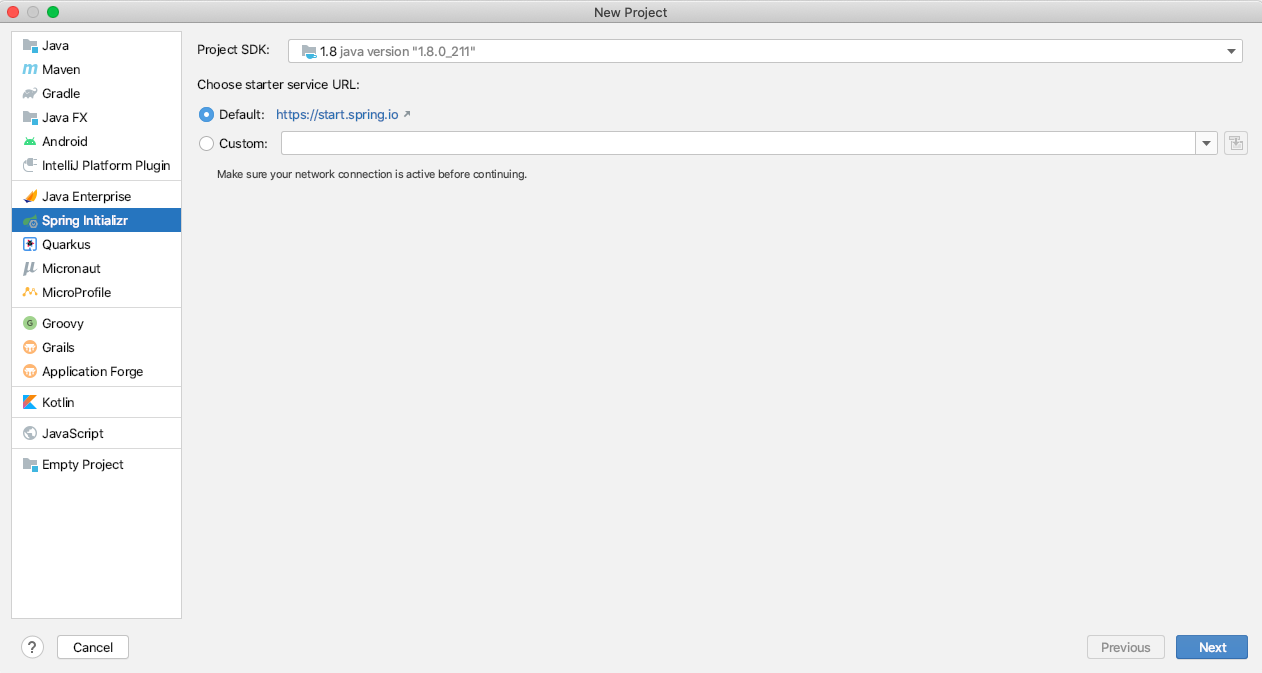Click the green Android robot icon

30,141
